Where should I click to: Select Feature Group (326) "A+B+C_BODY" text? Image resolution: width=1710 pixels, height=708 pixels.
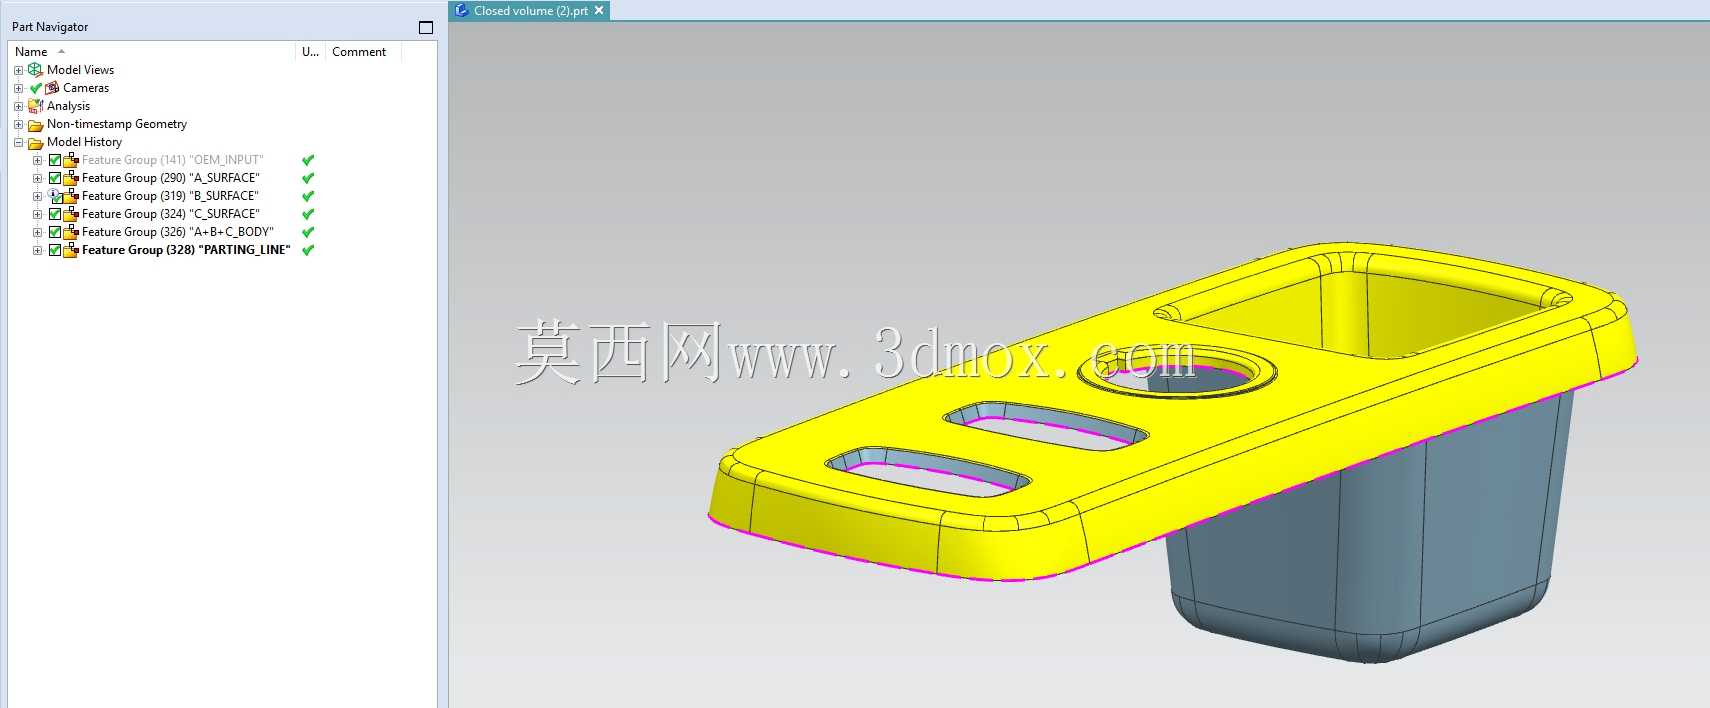tap(177, 232)
